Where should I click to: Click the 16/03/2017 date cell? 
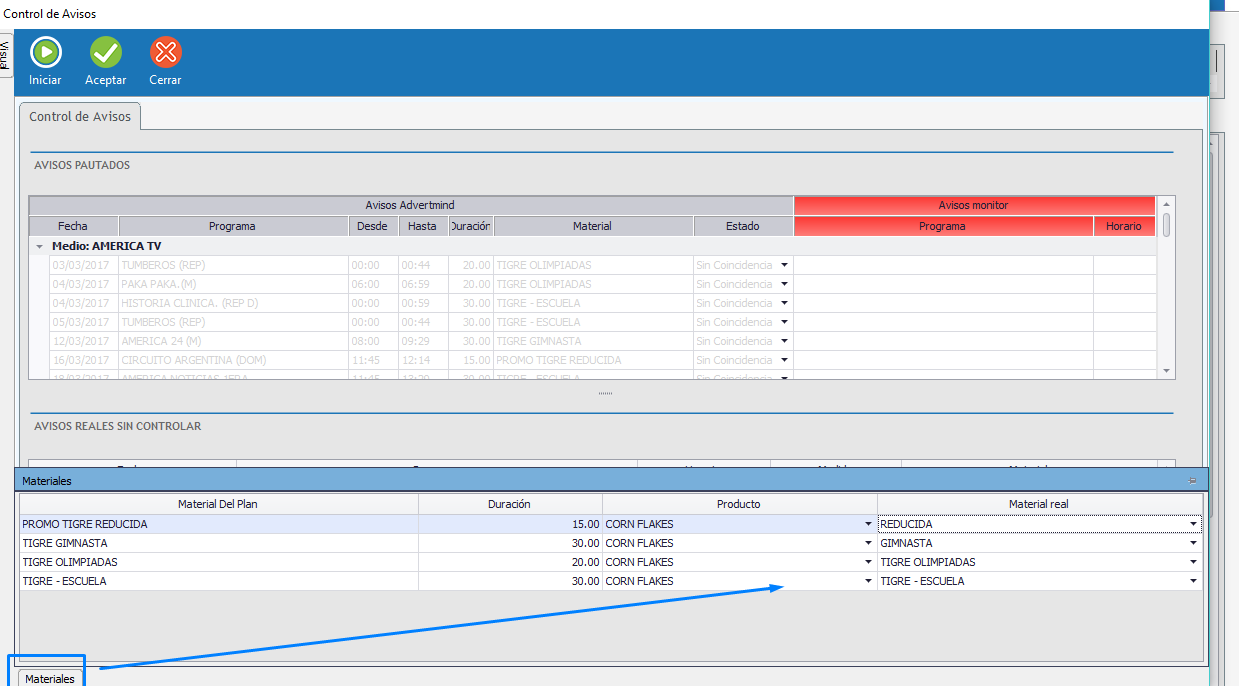coord(83,360)
